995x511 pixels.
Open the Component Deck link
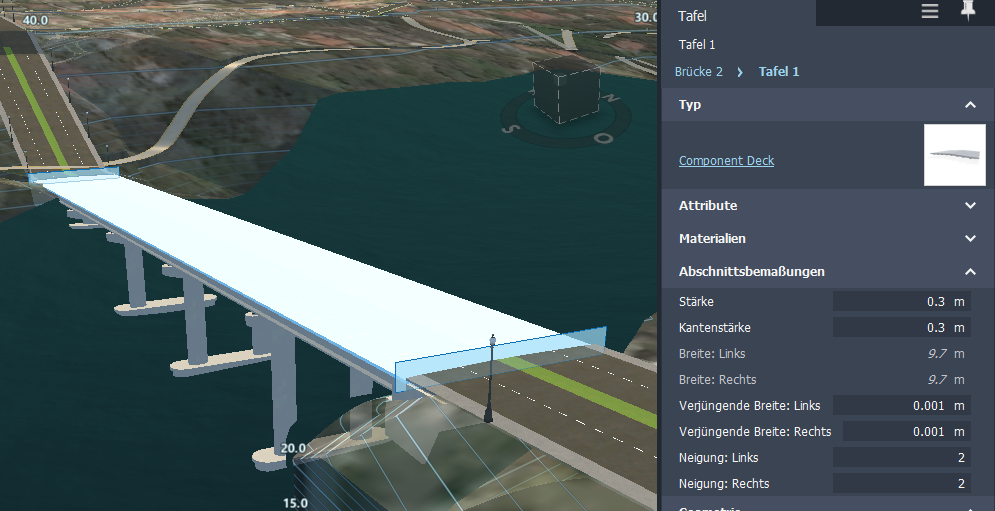726,161
